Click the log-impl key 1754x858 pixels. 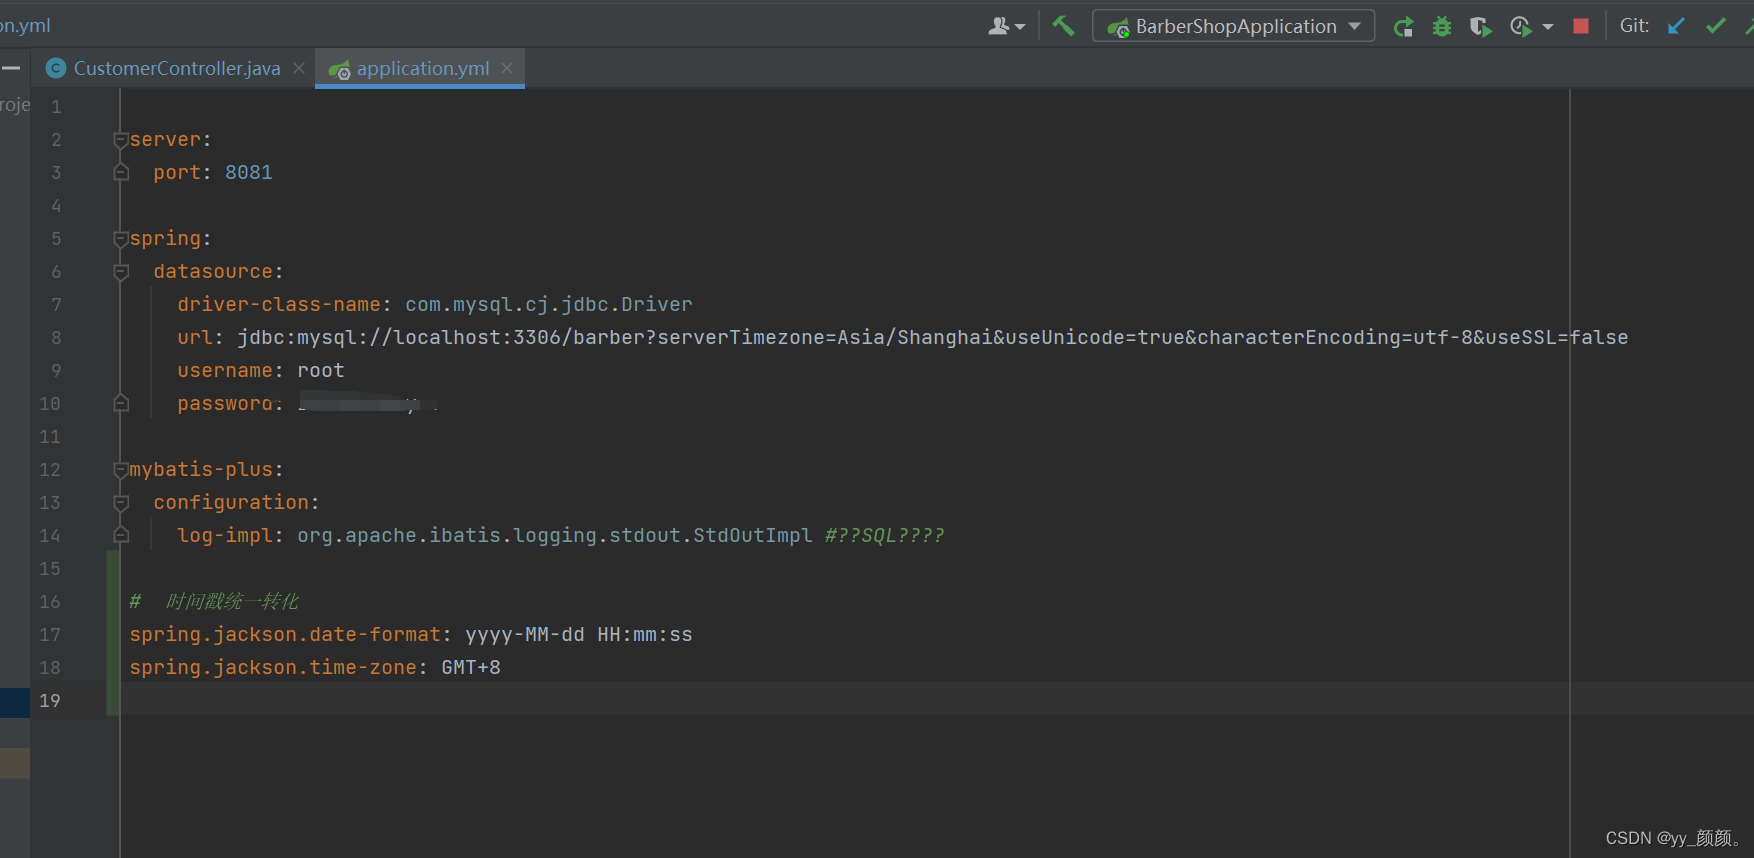click(225, 535)
